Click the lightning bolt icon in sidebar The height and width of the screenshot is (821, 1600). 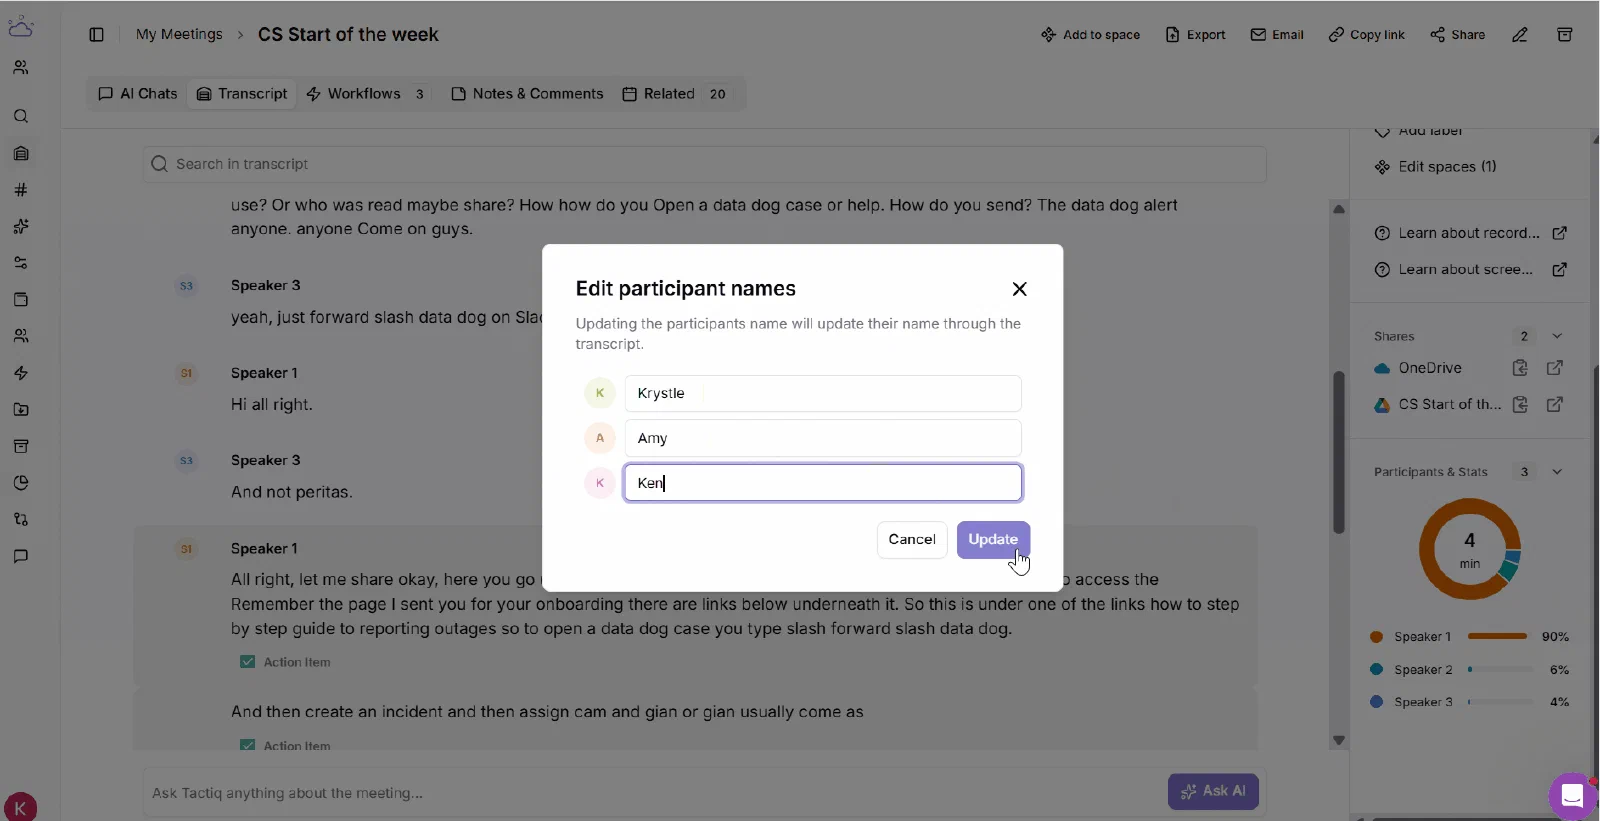click(x=21, y=373)
